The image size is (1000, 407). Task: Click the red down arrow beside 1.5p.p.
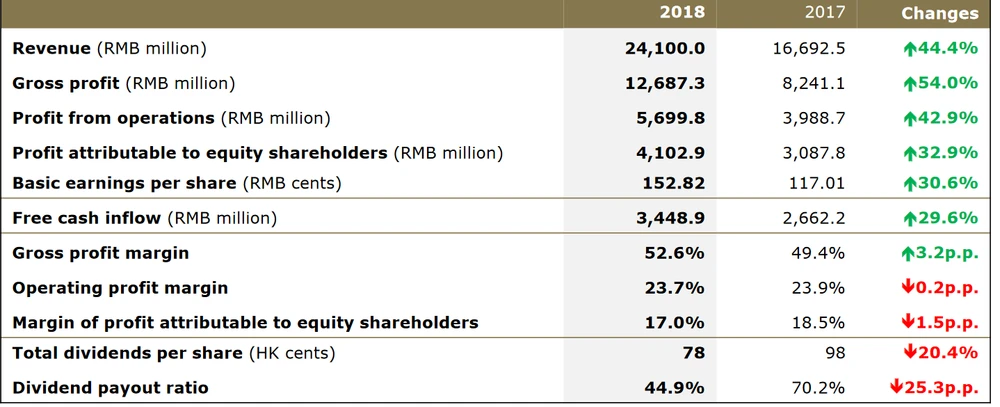pos(908,322)
